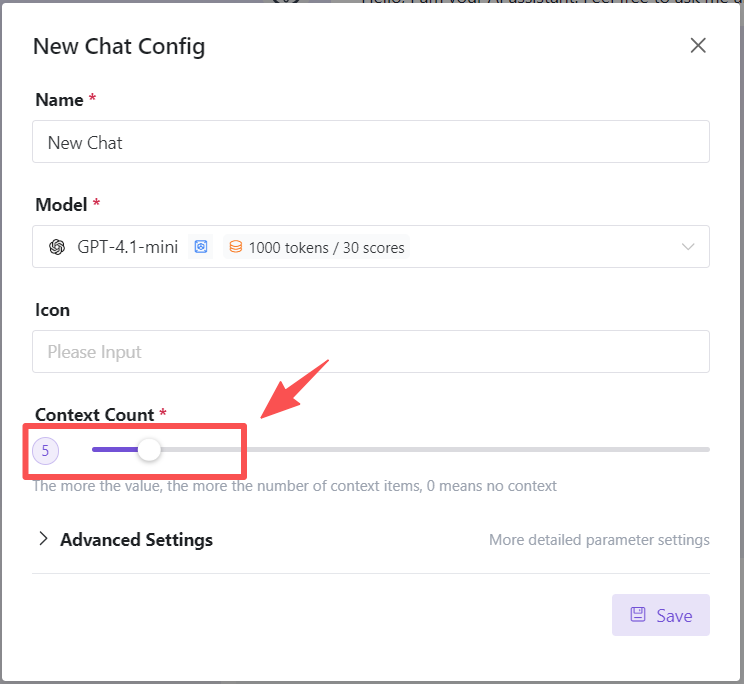Save the chat configuration
Screen dimensions: 744x684
[x=661, y=615]
